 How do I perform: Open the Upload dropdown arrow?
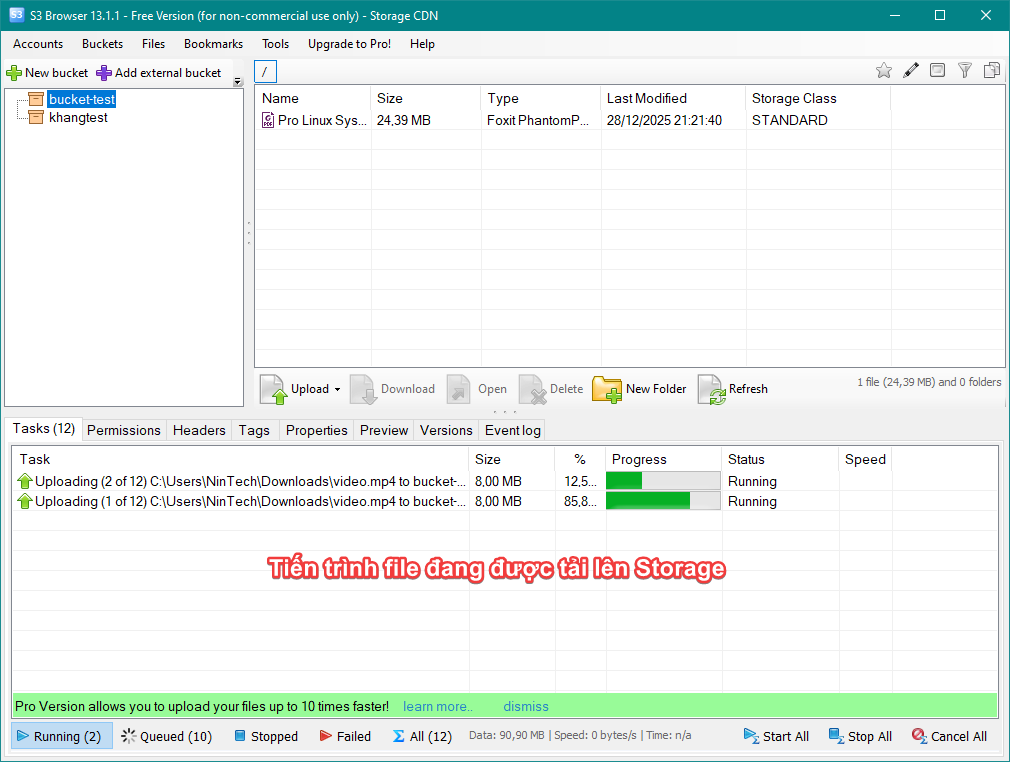tap(337, 390)
